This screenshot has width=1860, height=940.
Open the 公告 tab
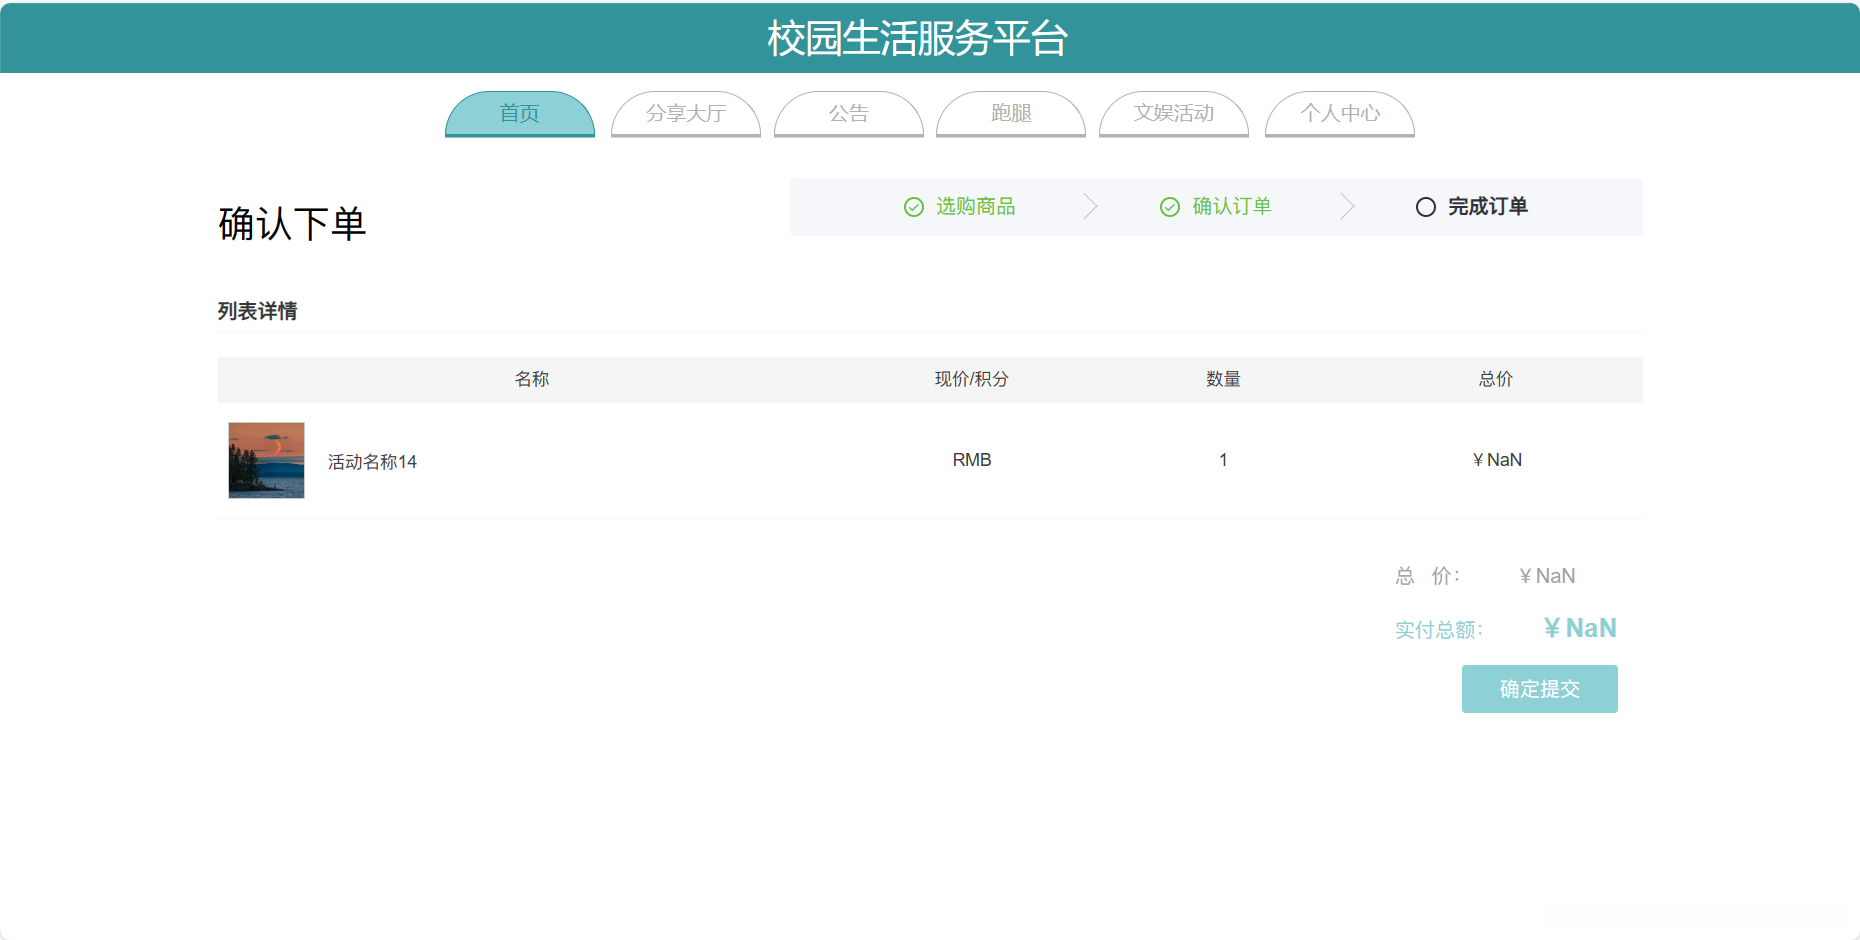pyautogui.click(x=848, y=114)
